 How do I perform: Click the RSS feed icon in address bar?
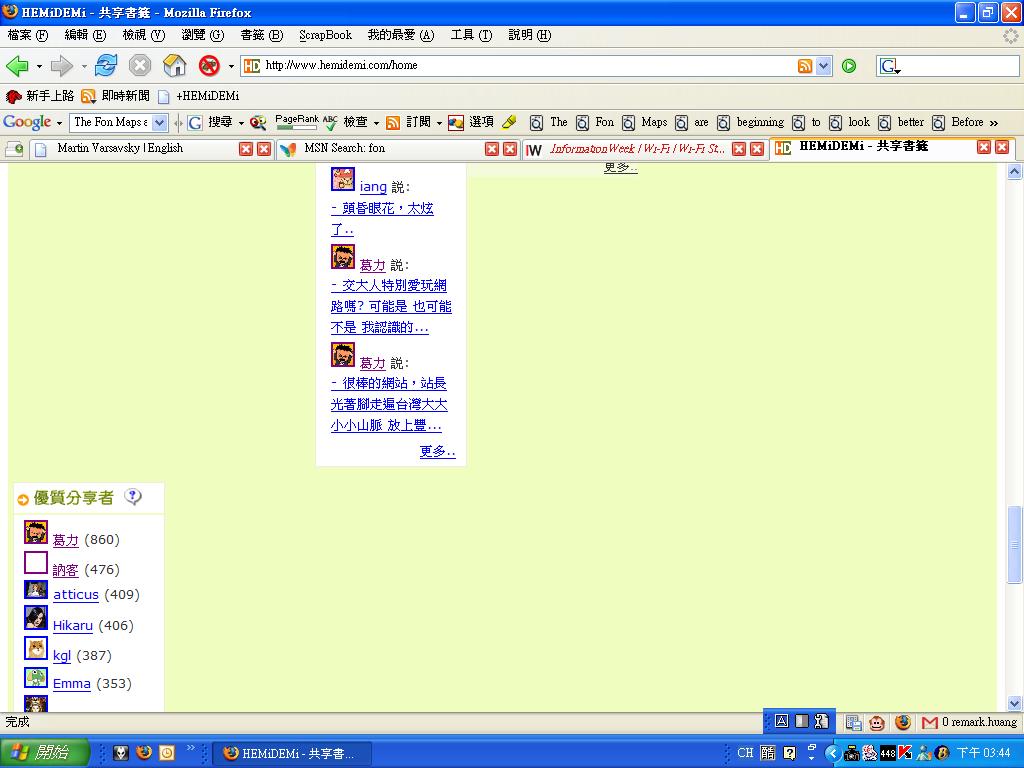(x=805, y=66)
